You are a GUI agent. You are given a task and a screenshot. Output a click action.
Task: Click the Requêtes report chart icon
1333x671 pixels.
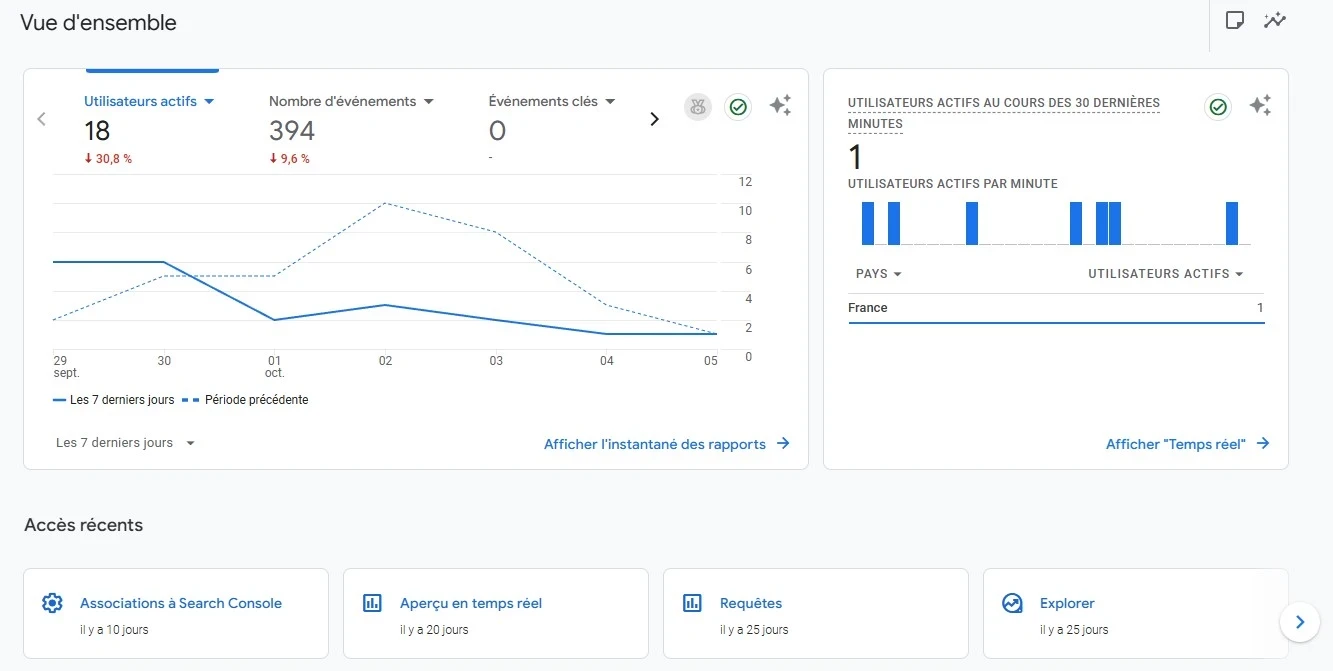click(x=691, y=602)
